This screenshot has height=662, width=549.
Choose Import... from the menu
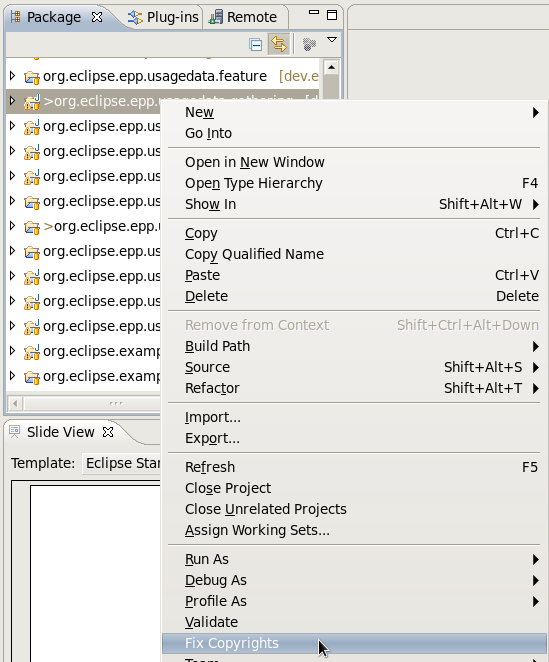click(354, 418)
